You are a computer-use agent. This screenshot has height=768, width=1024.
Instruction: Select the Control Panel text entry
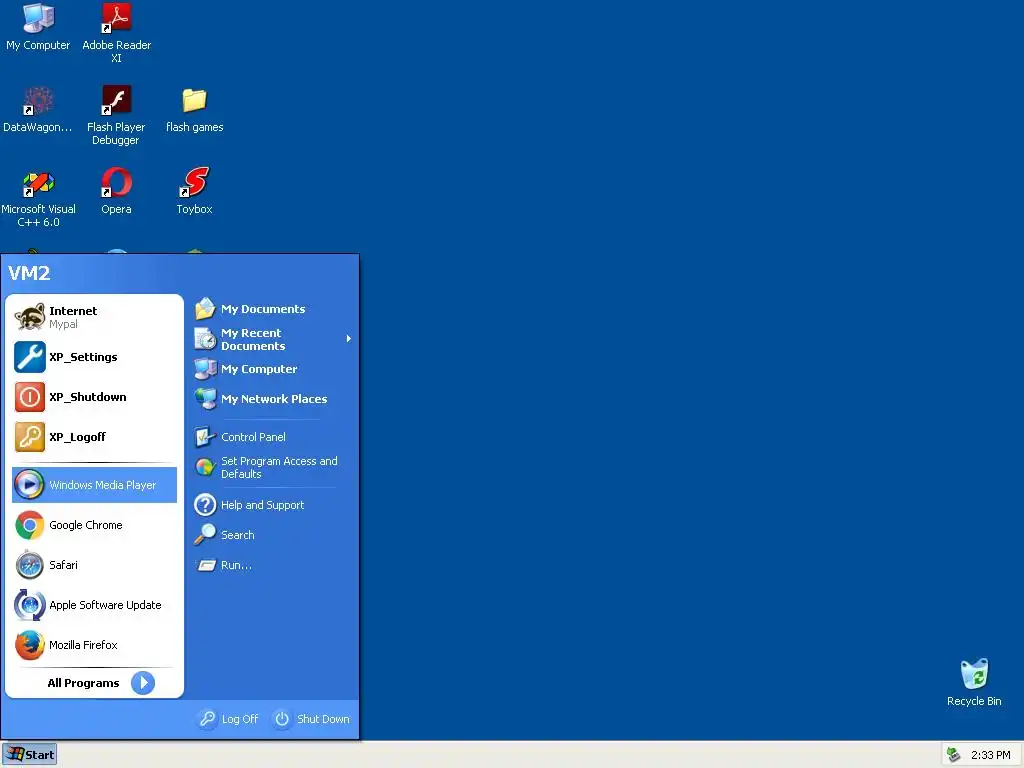click(x=253, y=437)
